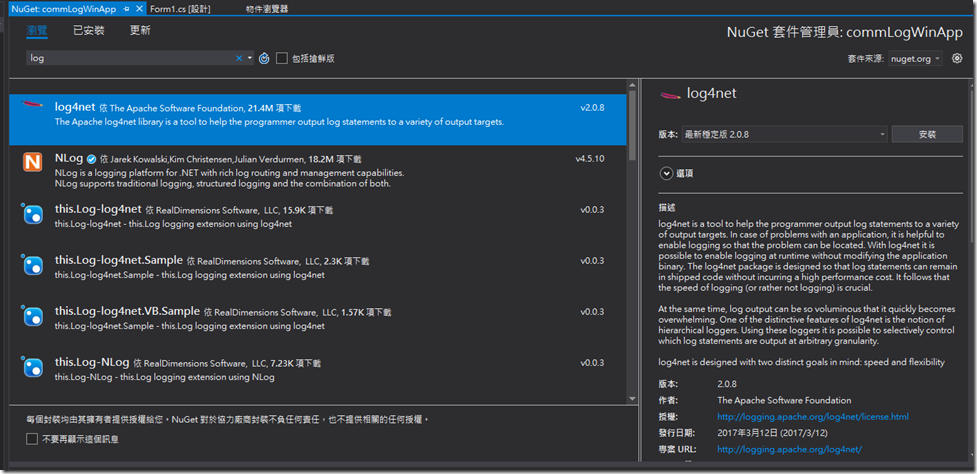977x474 pixels.
Task: Select the this.Log-log4net.Sample package title
Action: (118, 260)
